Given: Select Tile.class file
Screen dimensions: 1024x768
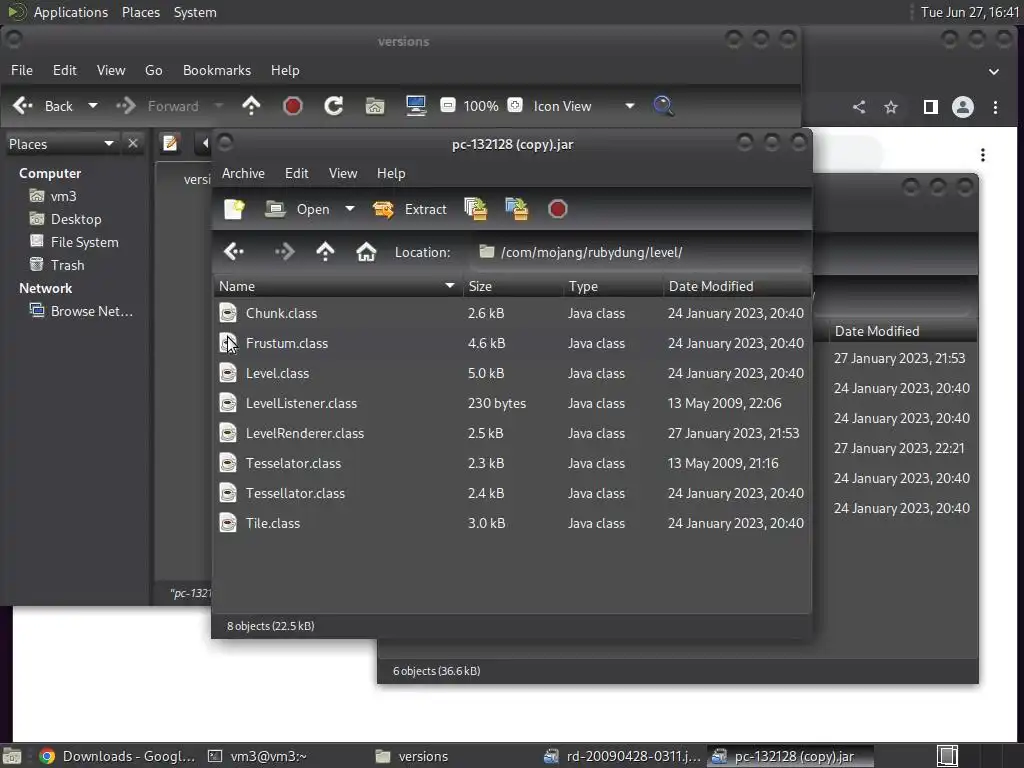Looking at the screenshot, I should point(512,523).
